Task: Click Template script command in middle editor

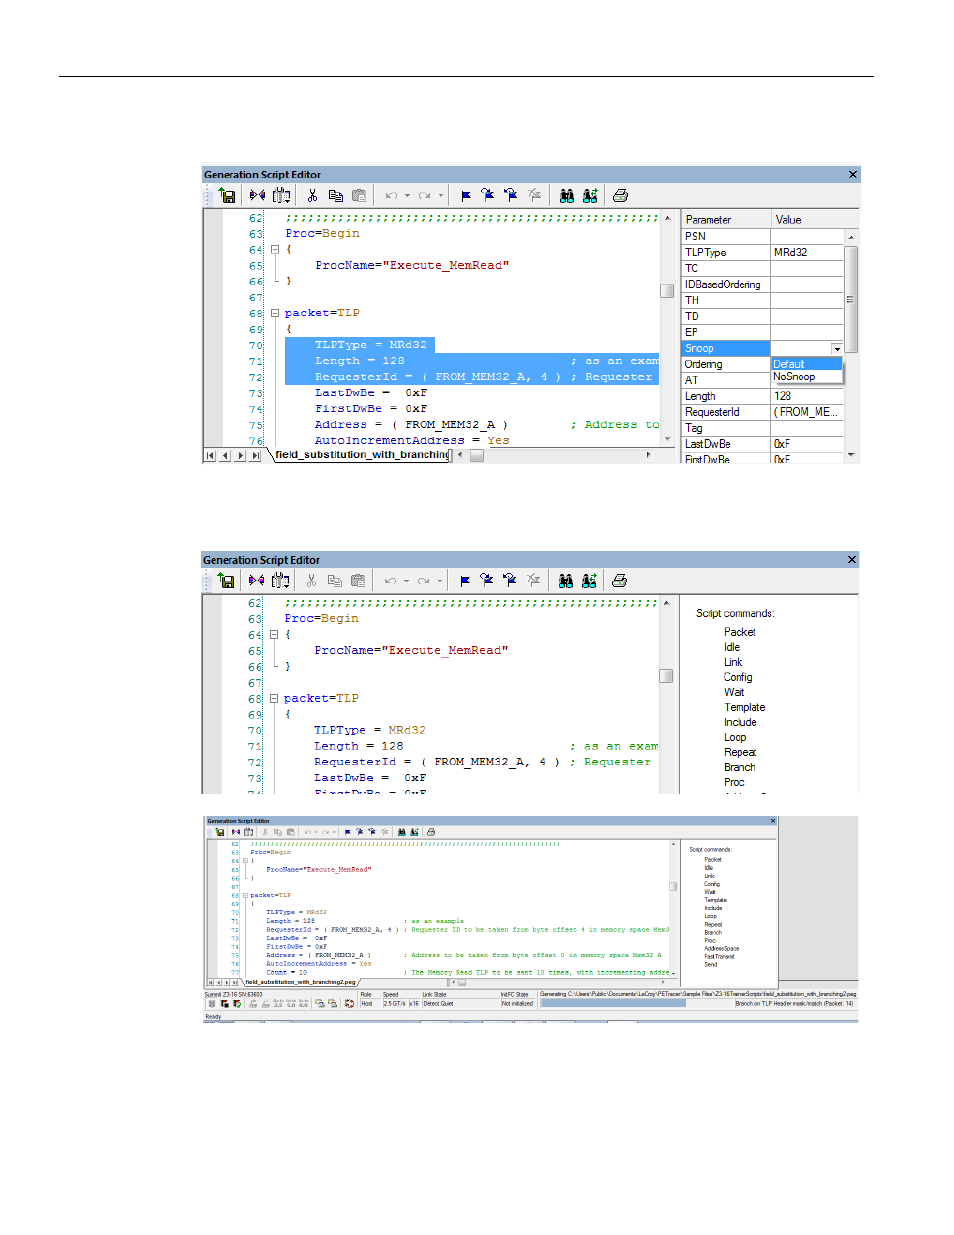Action: click(745, 707)
